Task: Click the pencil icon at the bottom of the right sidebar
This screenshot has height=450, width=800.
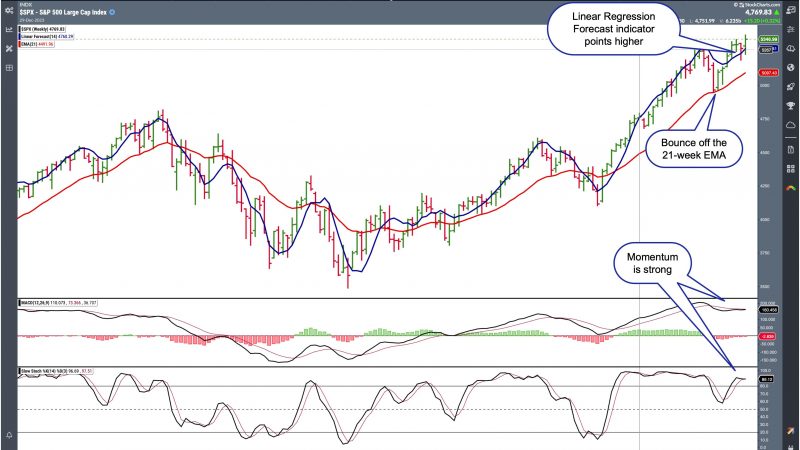Action: 791,432
